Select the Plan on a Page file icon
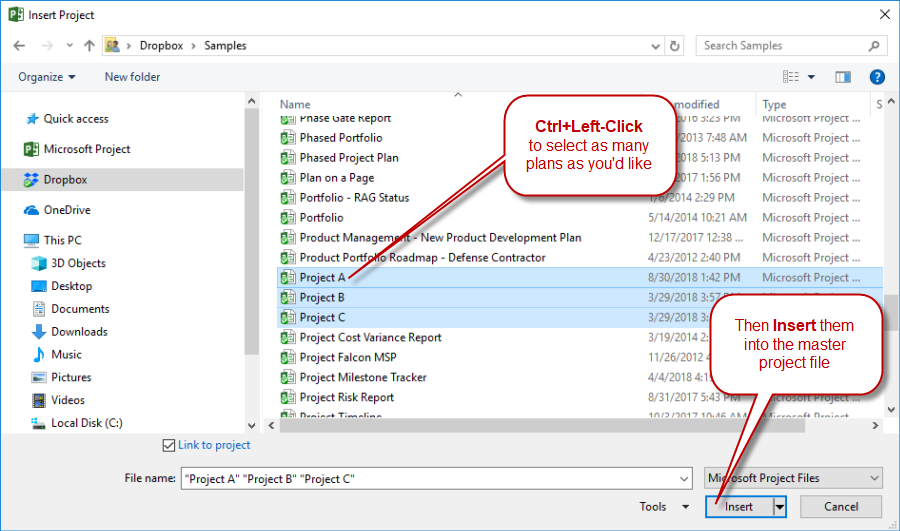 pyautogui.click(x=288, y=178)
